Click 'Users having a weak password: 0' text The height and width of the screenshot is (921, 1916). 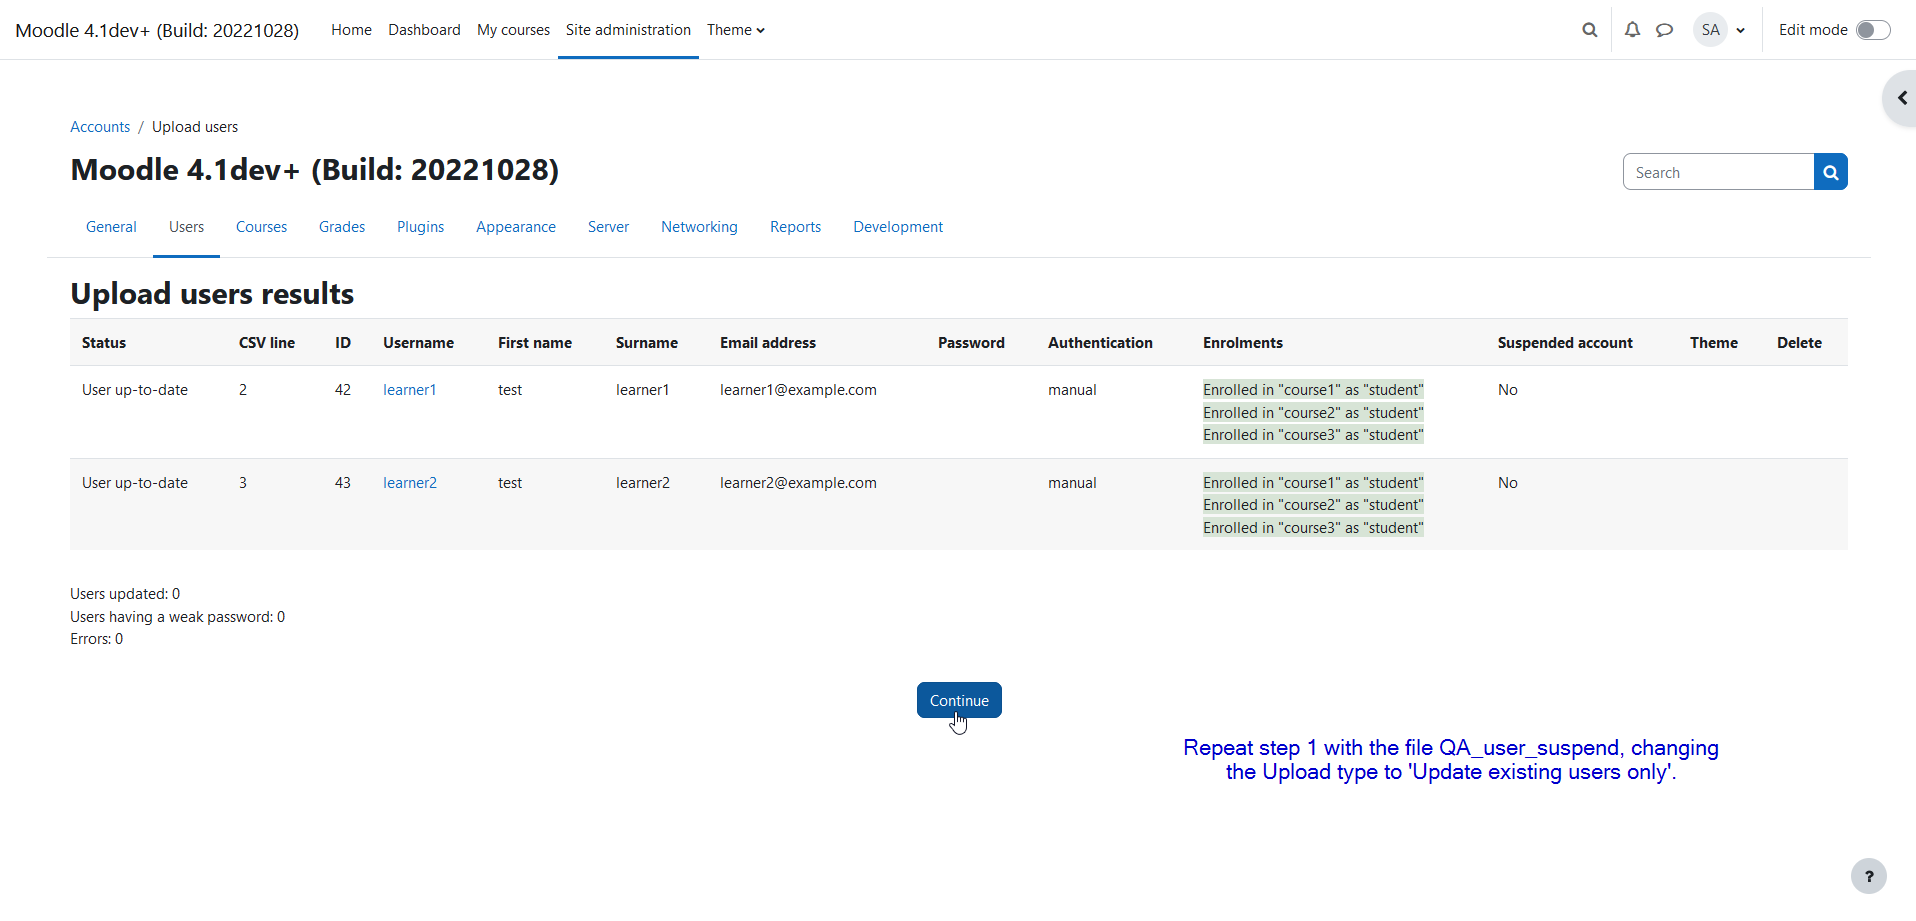coord(178,617)
